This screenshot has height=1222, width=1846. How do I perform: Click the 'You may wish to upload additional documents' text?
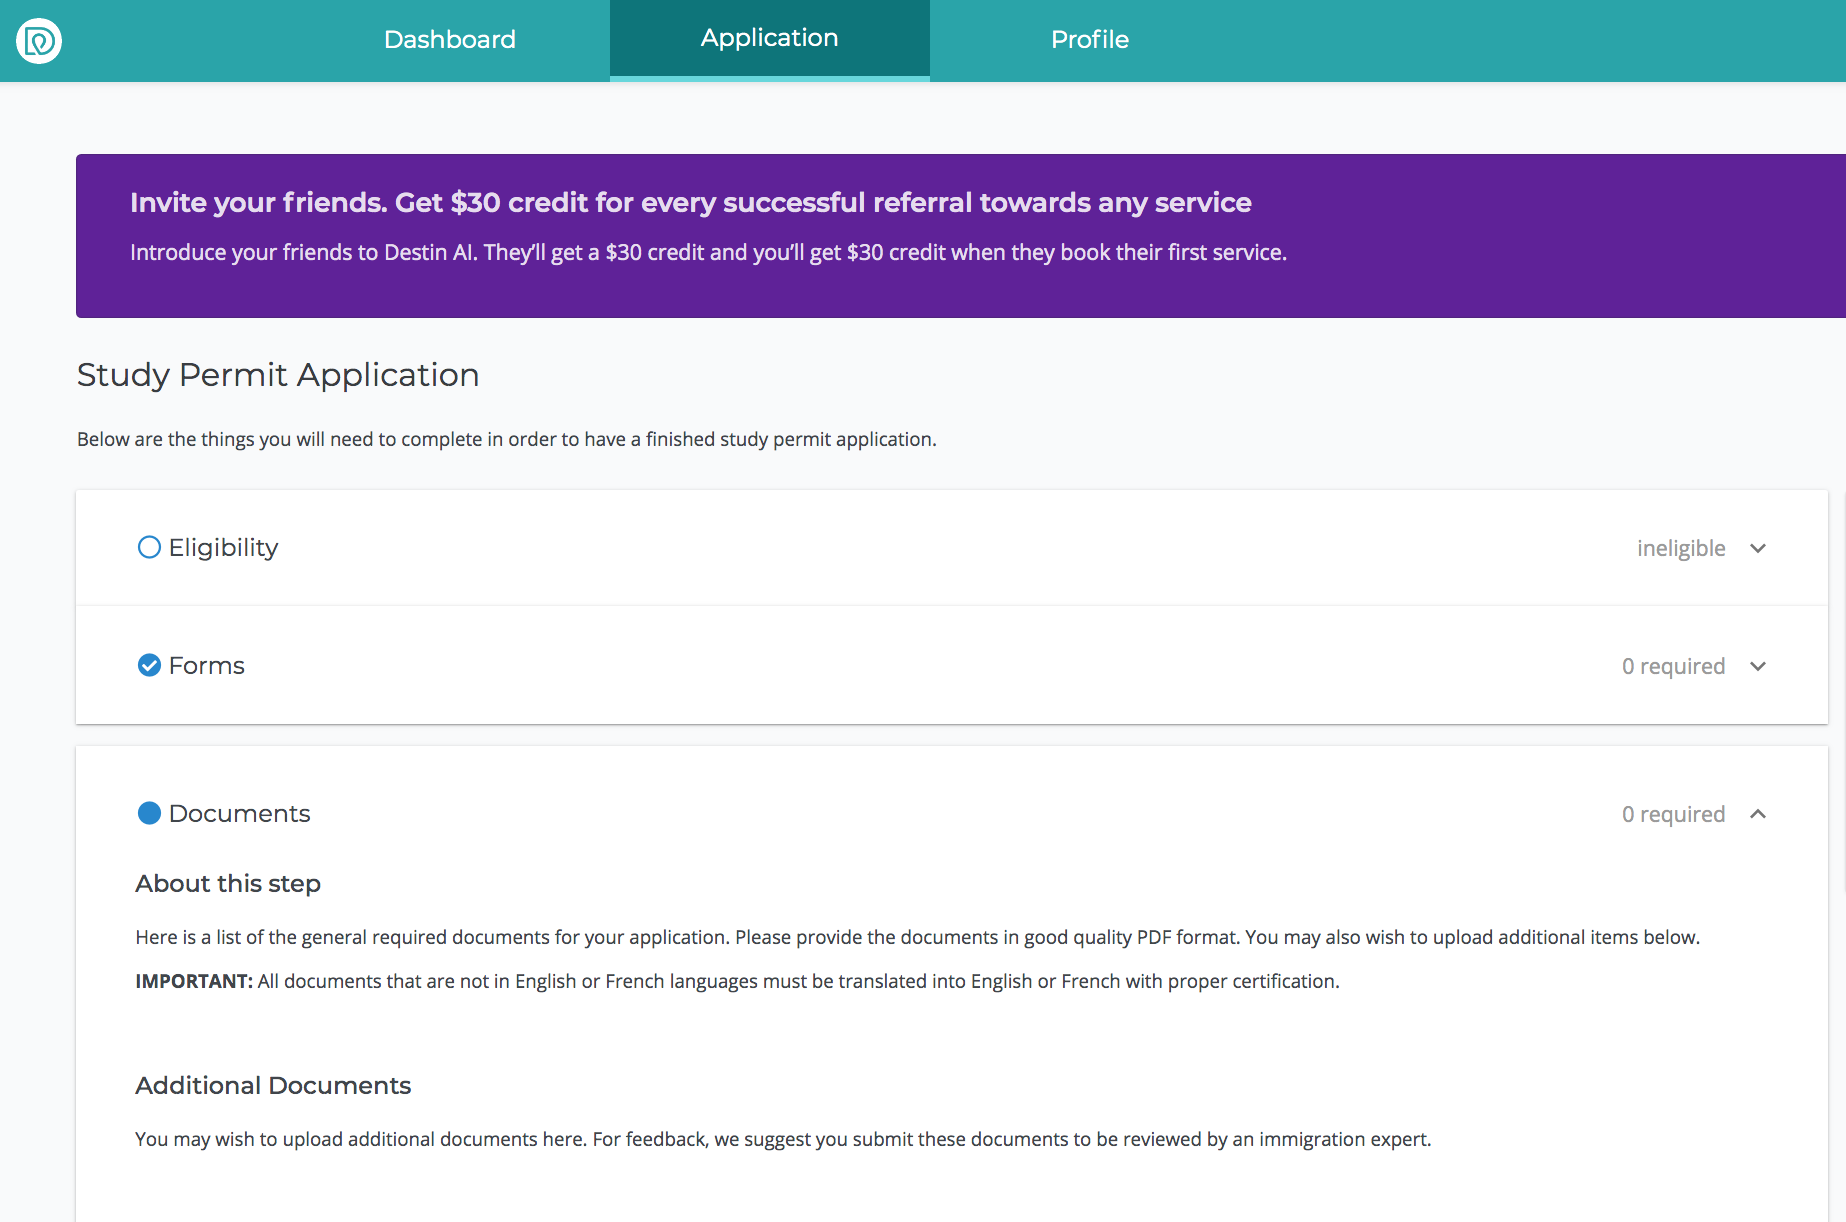tap(783, 1139)
